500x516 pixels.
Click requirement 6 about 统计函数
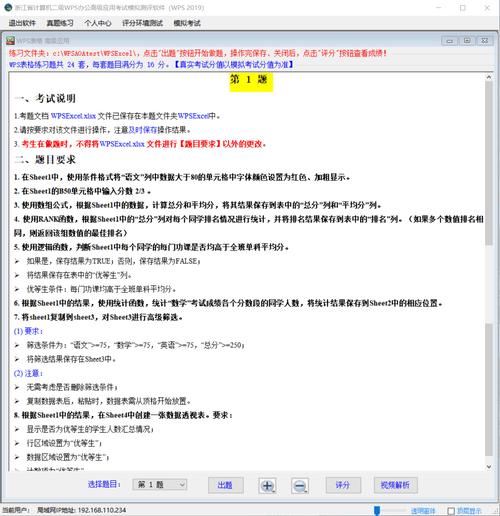click(x=228, y=303)
